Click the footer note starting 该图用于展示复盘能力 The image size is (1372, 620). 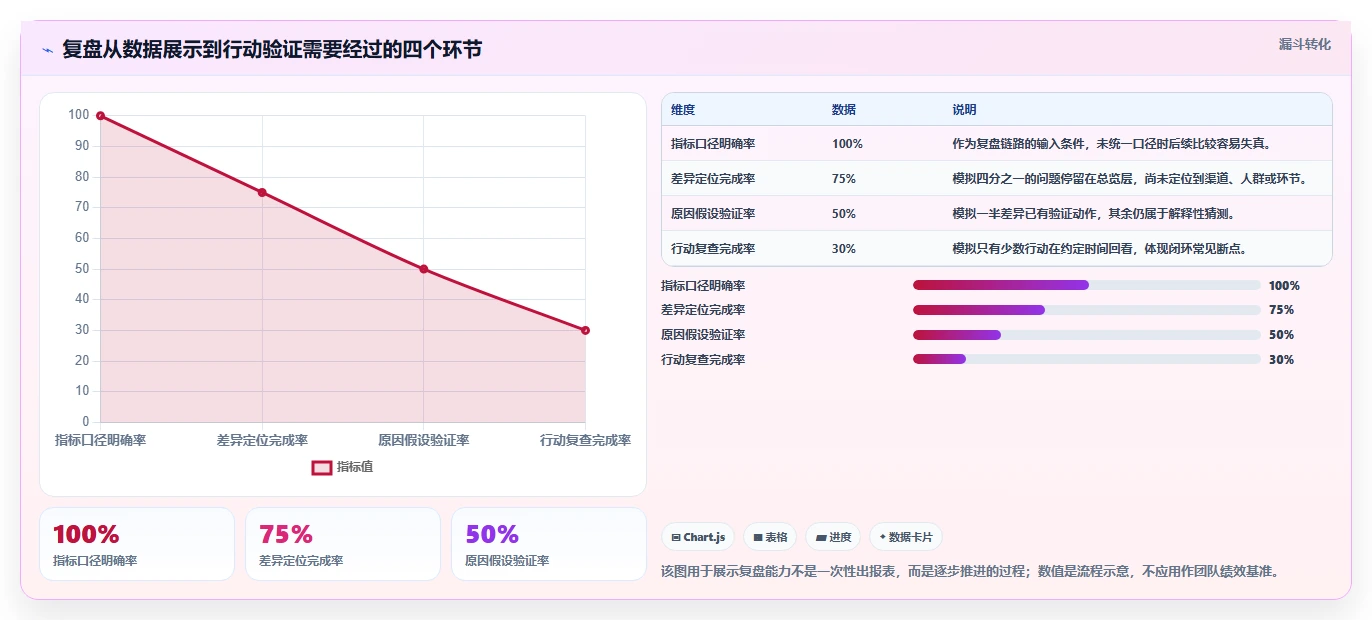pos(970,572)
